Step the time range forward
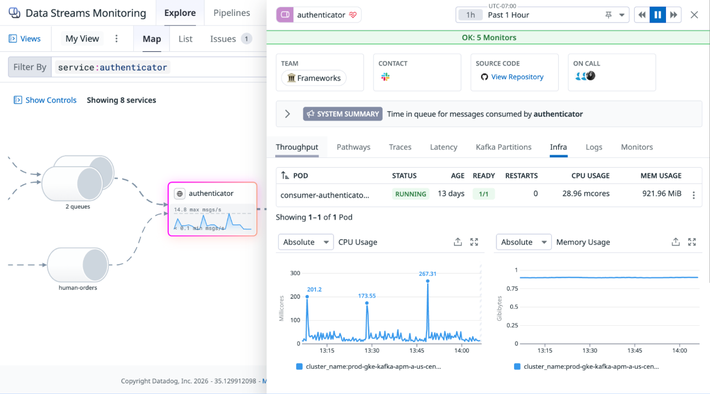Screen dimensions: 710x394 (674, 15)
